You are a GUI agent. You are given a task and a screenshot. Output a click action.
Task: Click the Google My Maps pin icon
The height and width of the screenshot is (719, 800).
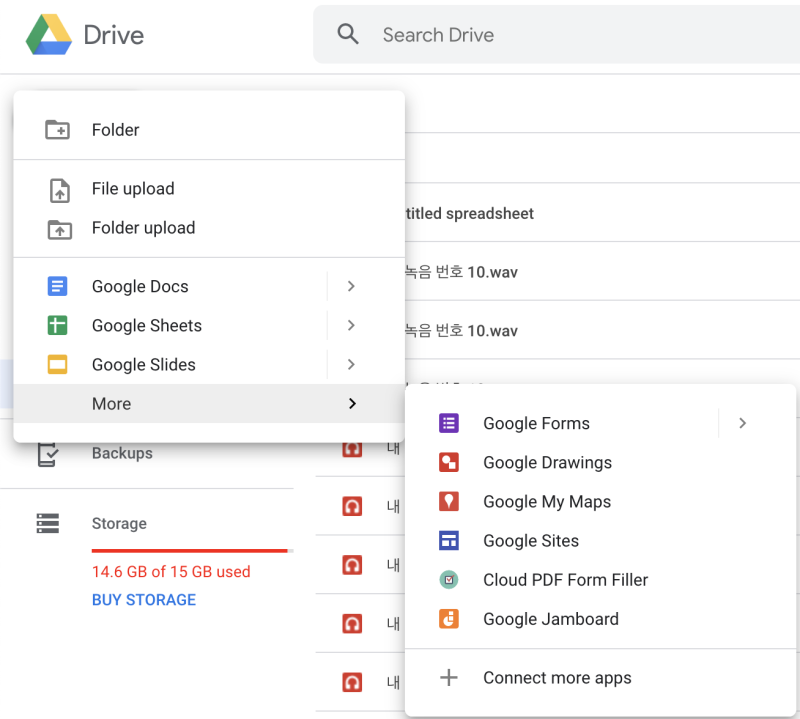coord(449,501)
